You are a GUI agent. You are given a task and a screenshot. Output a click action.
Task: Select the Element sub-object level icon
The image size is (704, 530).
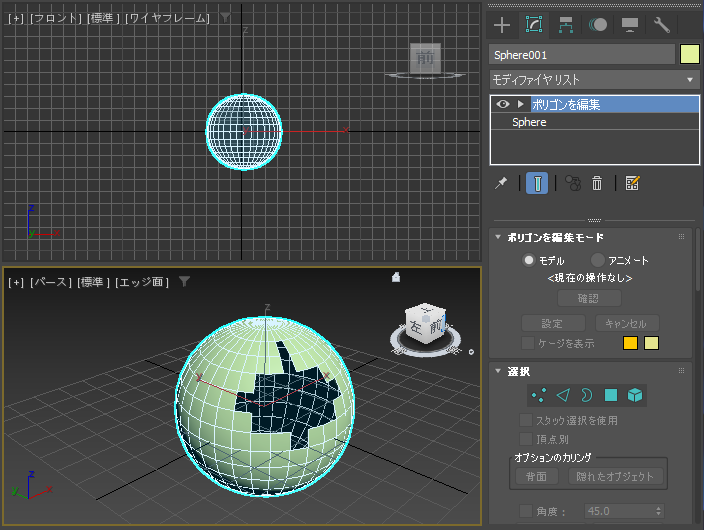[635, 395]
